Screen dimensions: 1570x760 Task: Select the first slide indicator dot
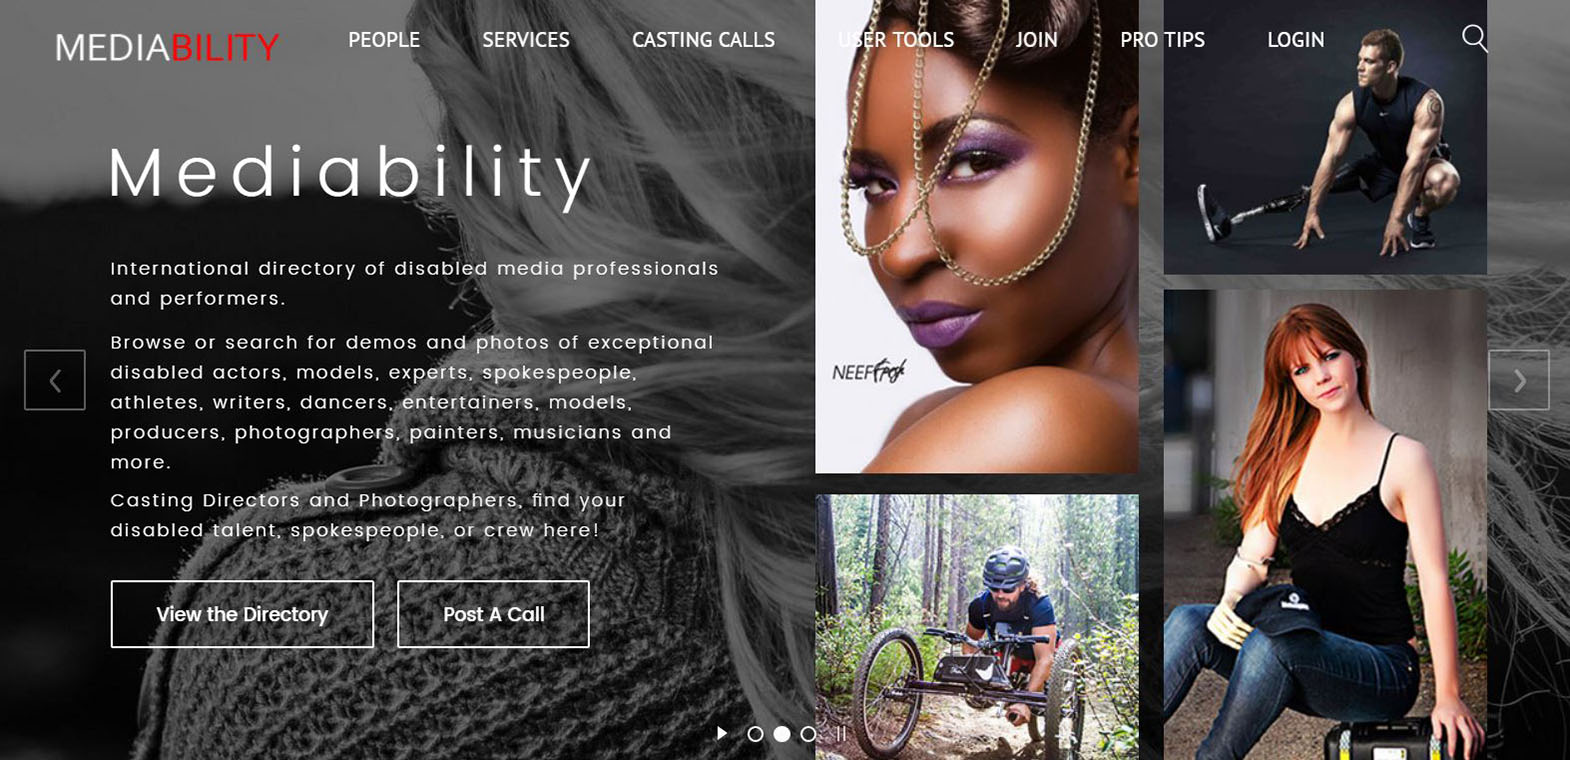(x=755, y=734)
